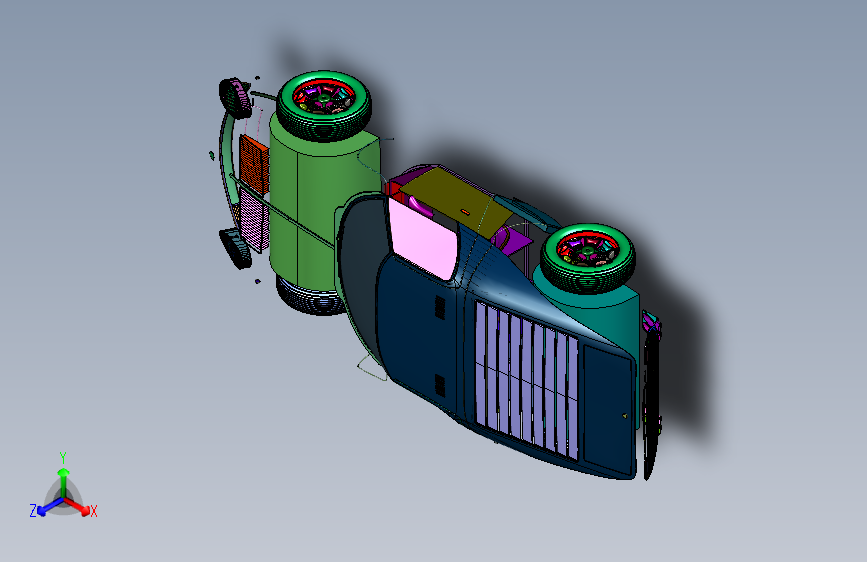The image size is (867, 562).
Task: Select the orange radiator grille panel
Action: [x=254, y=164]
